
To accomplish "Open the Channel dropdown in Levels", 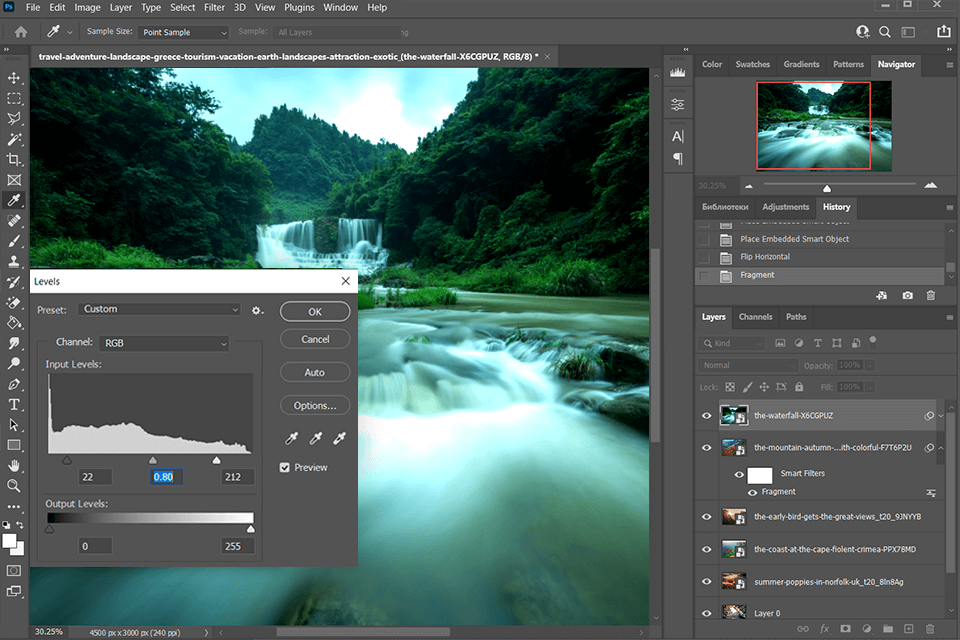I will pyautogui.click(x=164, y=343).
